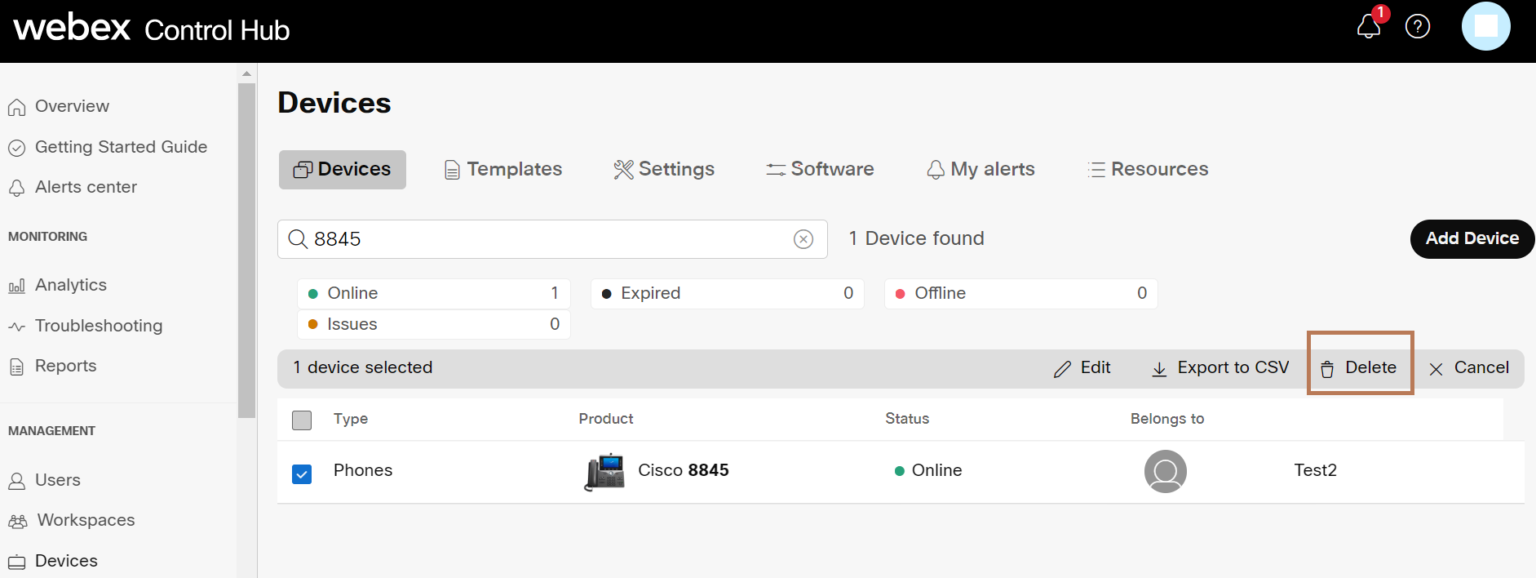Click Export to CSV text
This screenshot has height=578, width=1536.
pyautogui.click(x=1233, y=367)
